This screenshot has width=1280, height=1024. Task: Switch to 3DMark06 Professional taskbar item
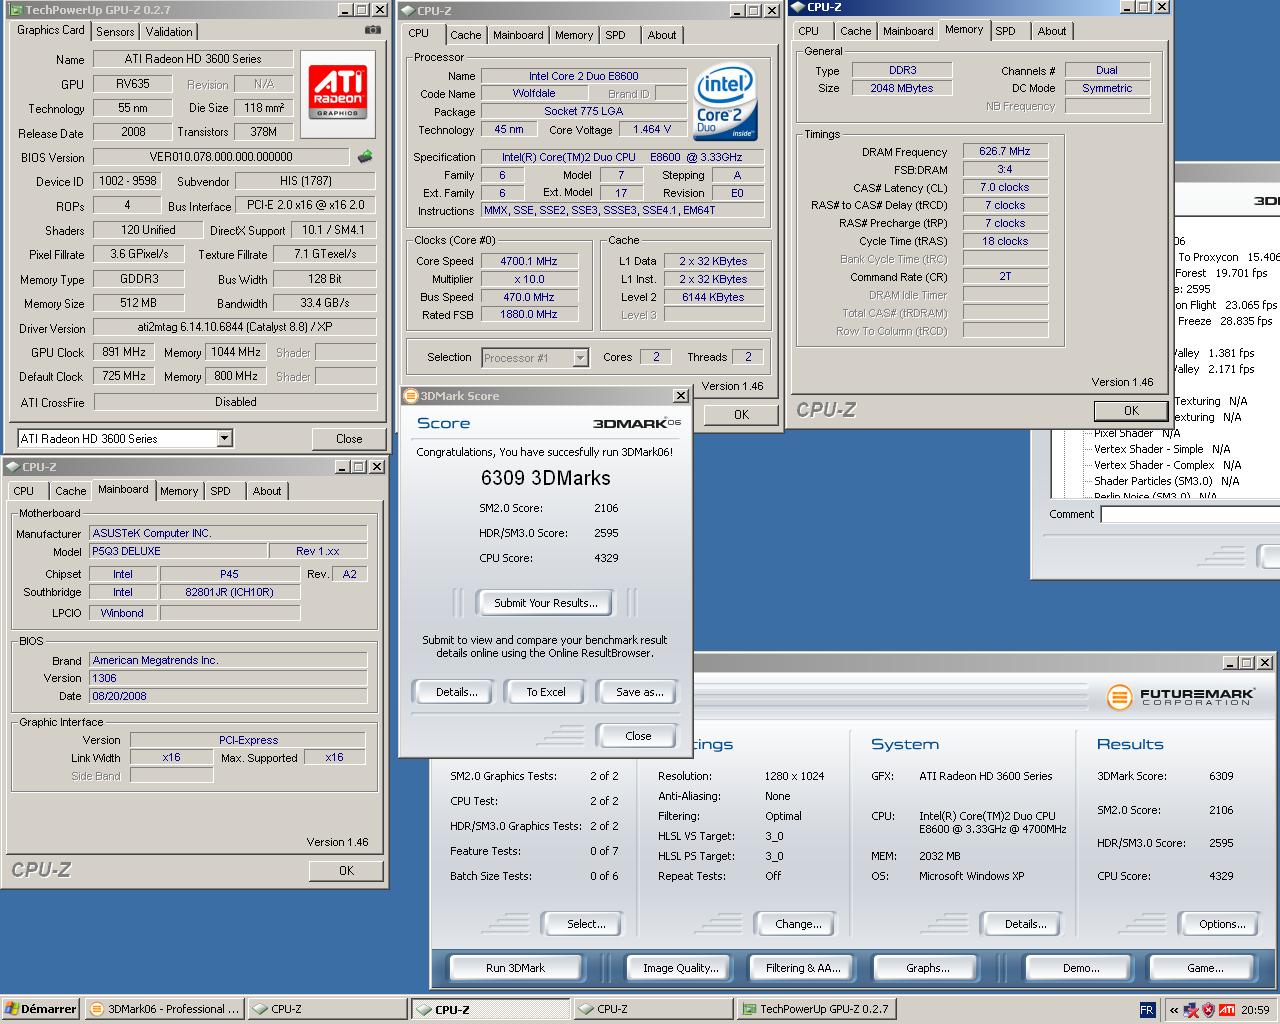pyautogui.click(x=163, y=1009)
